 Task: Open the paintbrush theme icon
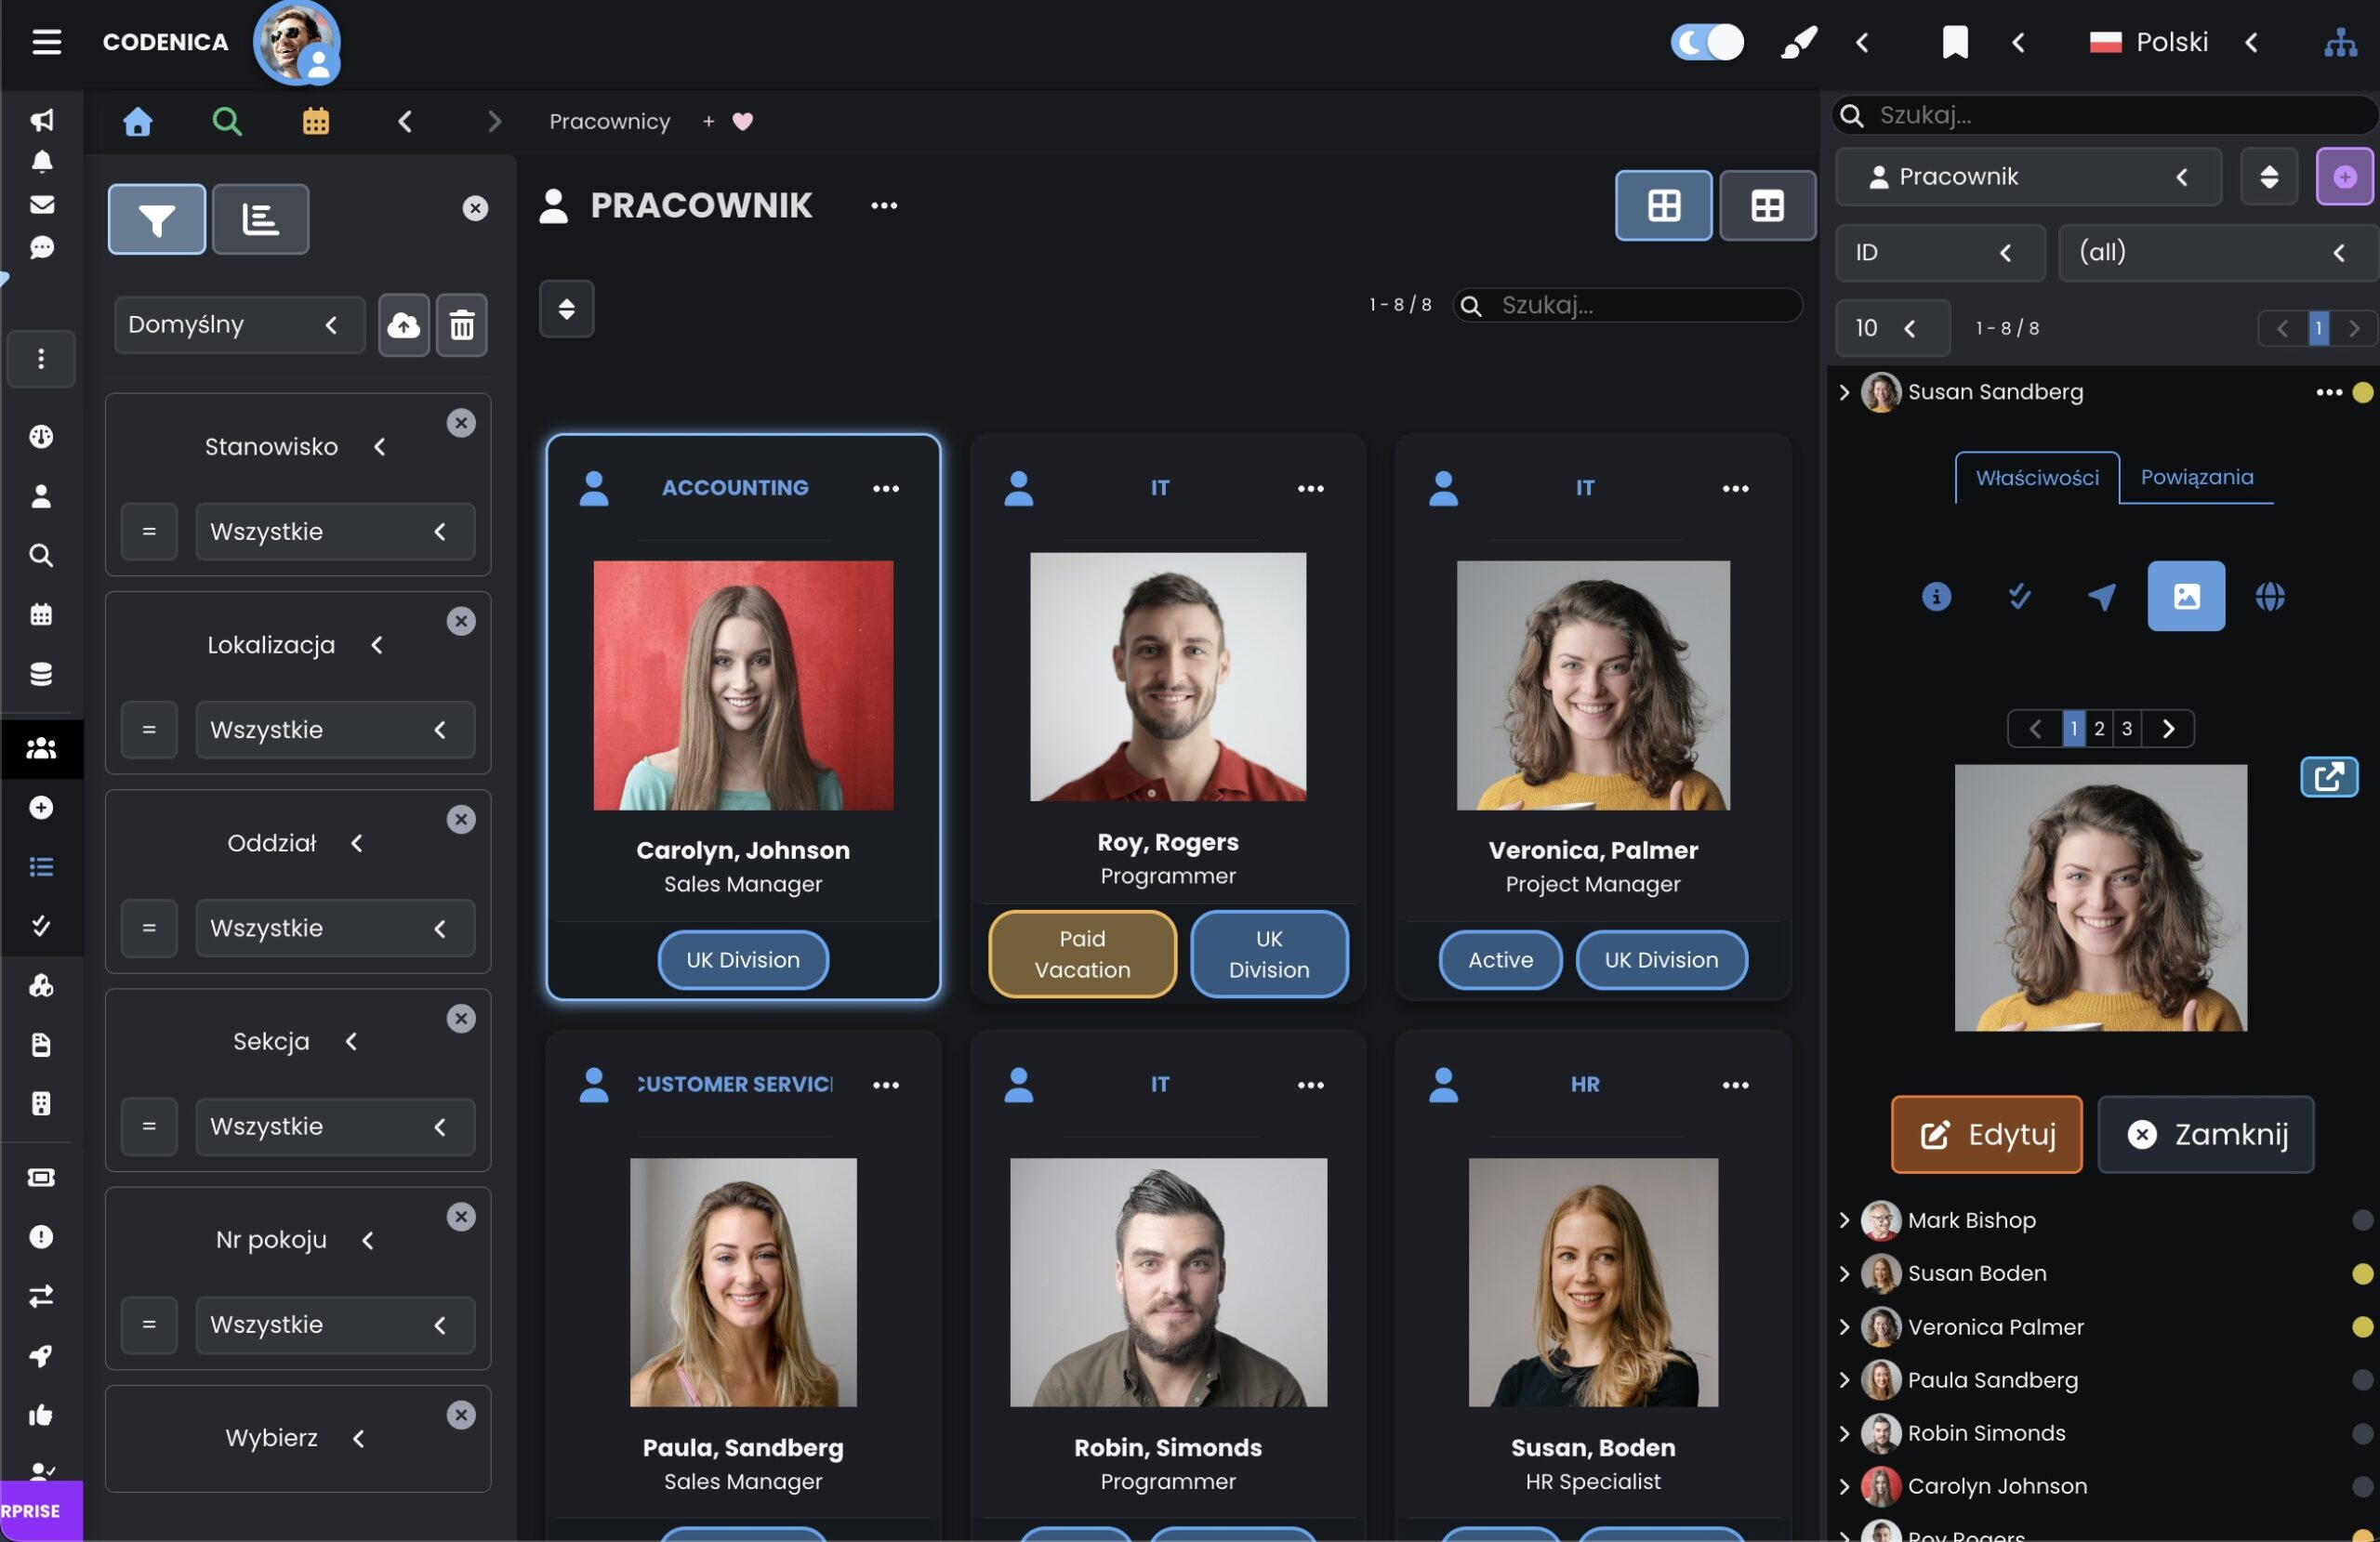tap(1798, 42)
